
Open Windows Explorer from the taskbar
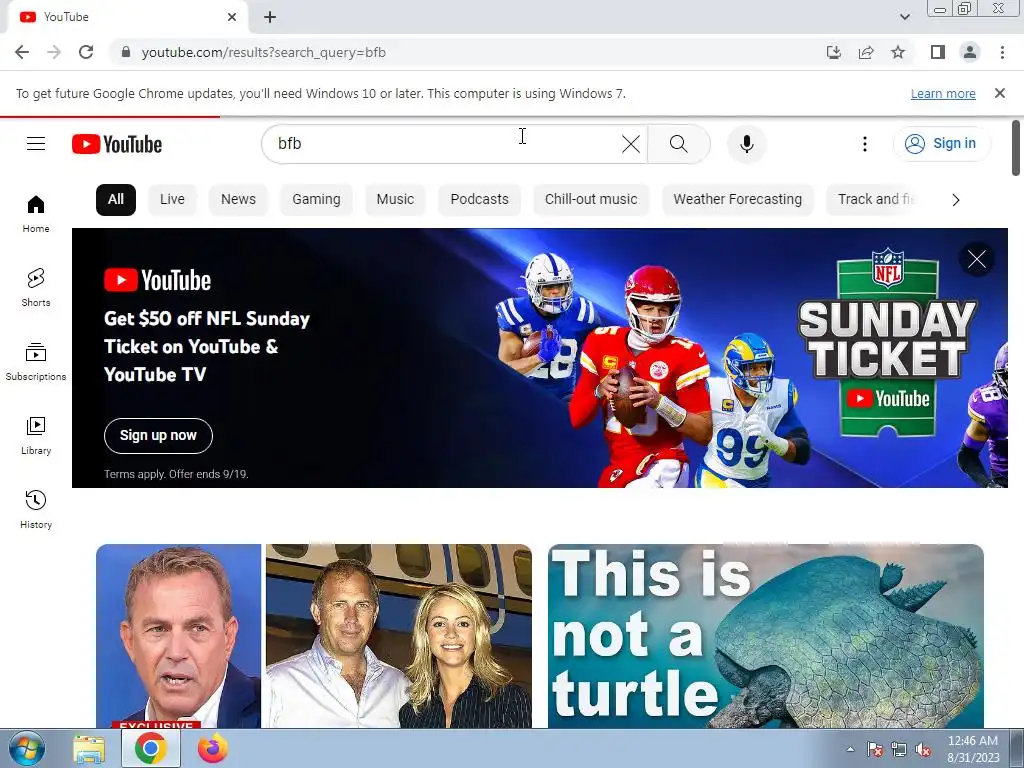tap(88, 749)
